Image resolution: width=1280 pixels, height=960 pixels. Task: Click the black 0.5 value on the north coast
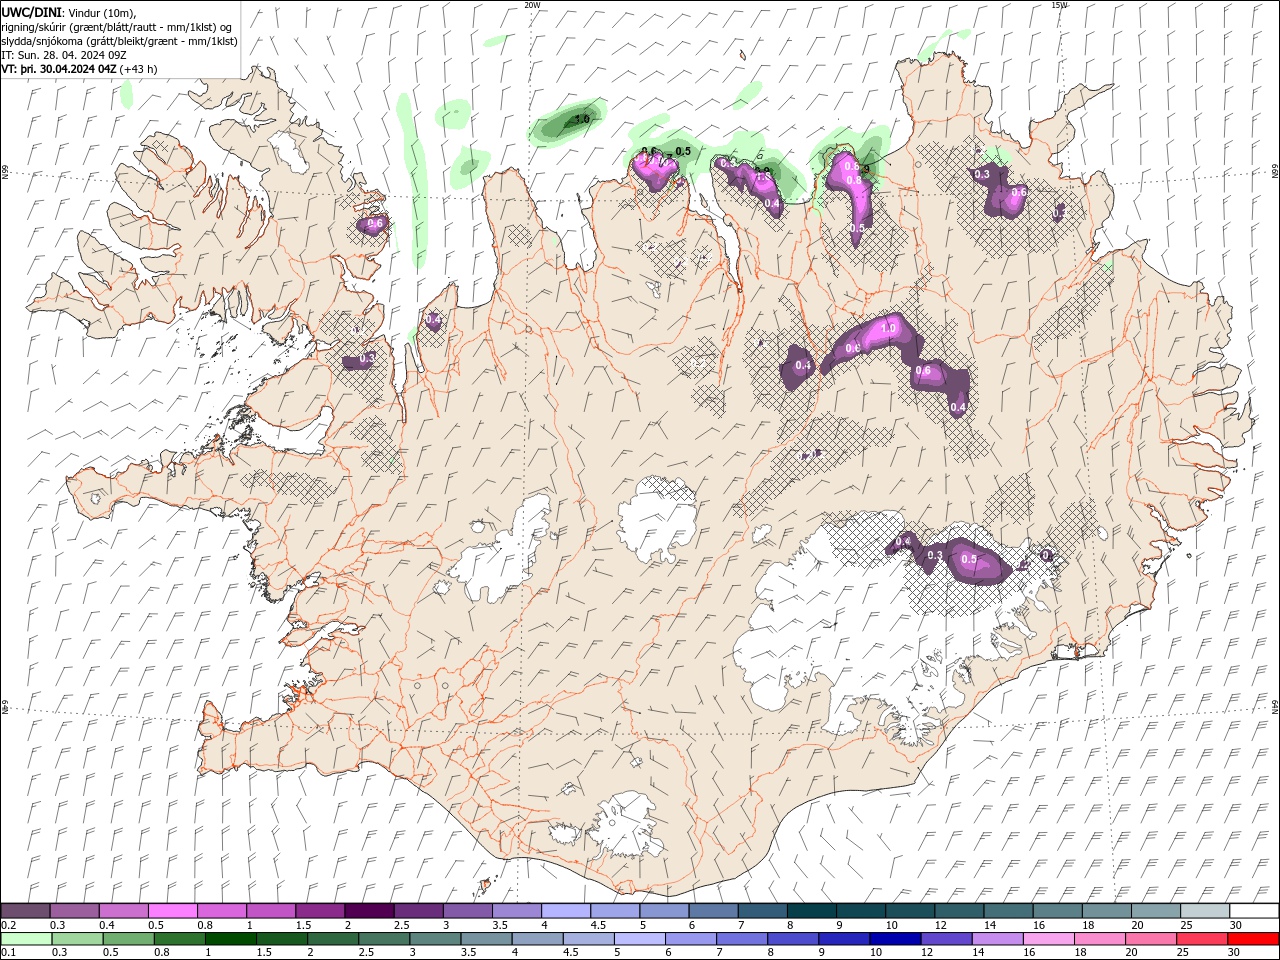tap(683, 151)
